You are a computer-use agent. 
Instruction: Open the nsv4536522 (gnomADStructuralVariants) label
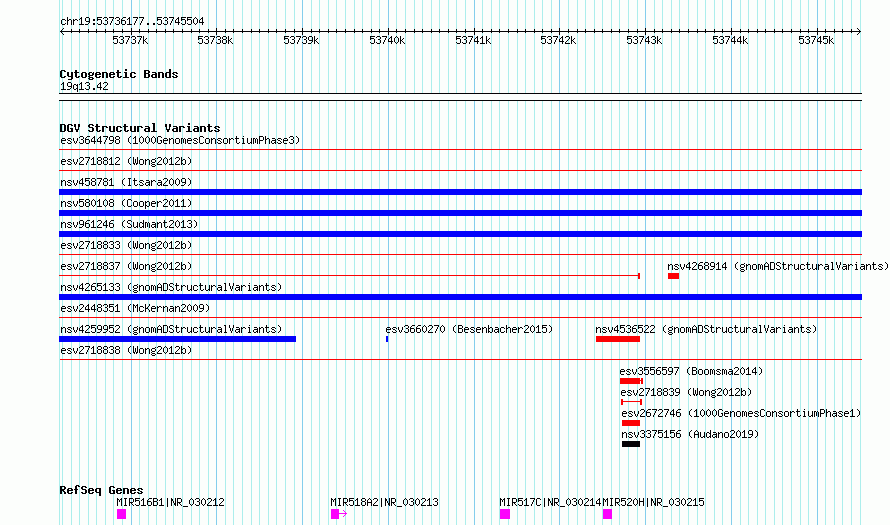click(x=706, y=329)
